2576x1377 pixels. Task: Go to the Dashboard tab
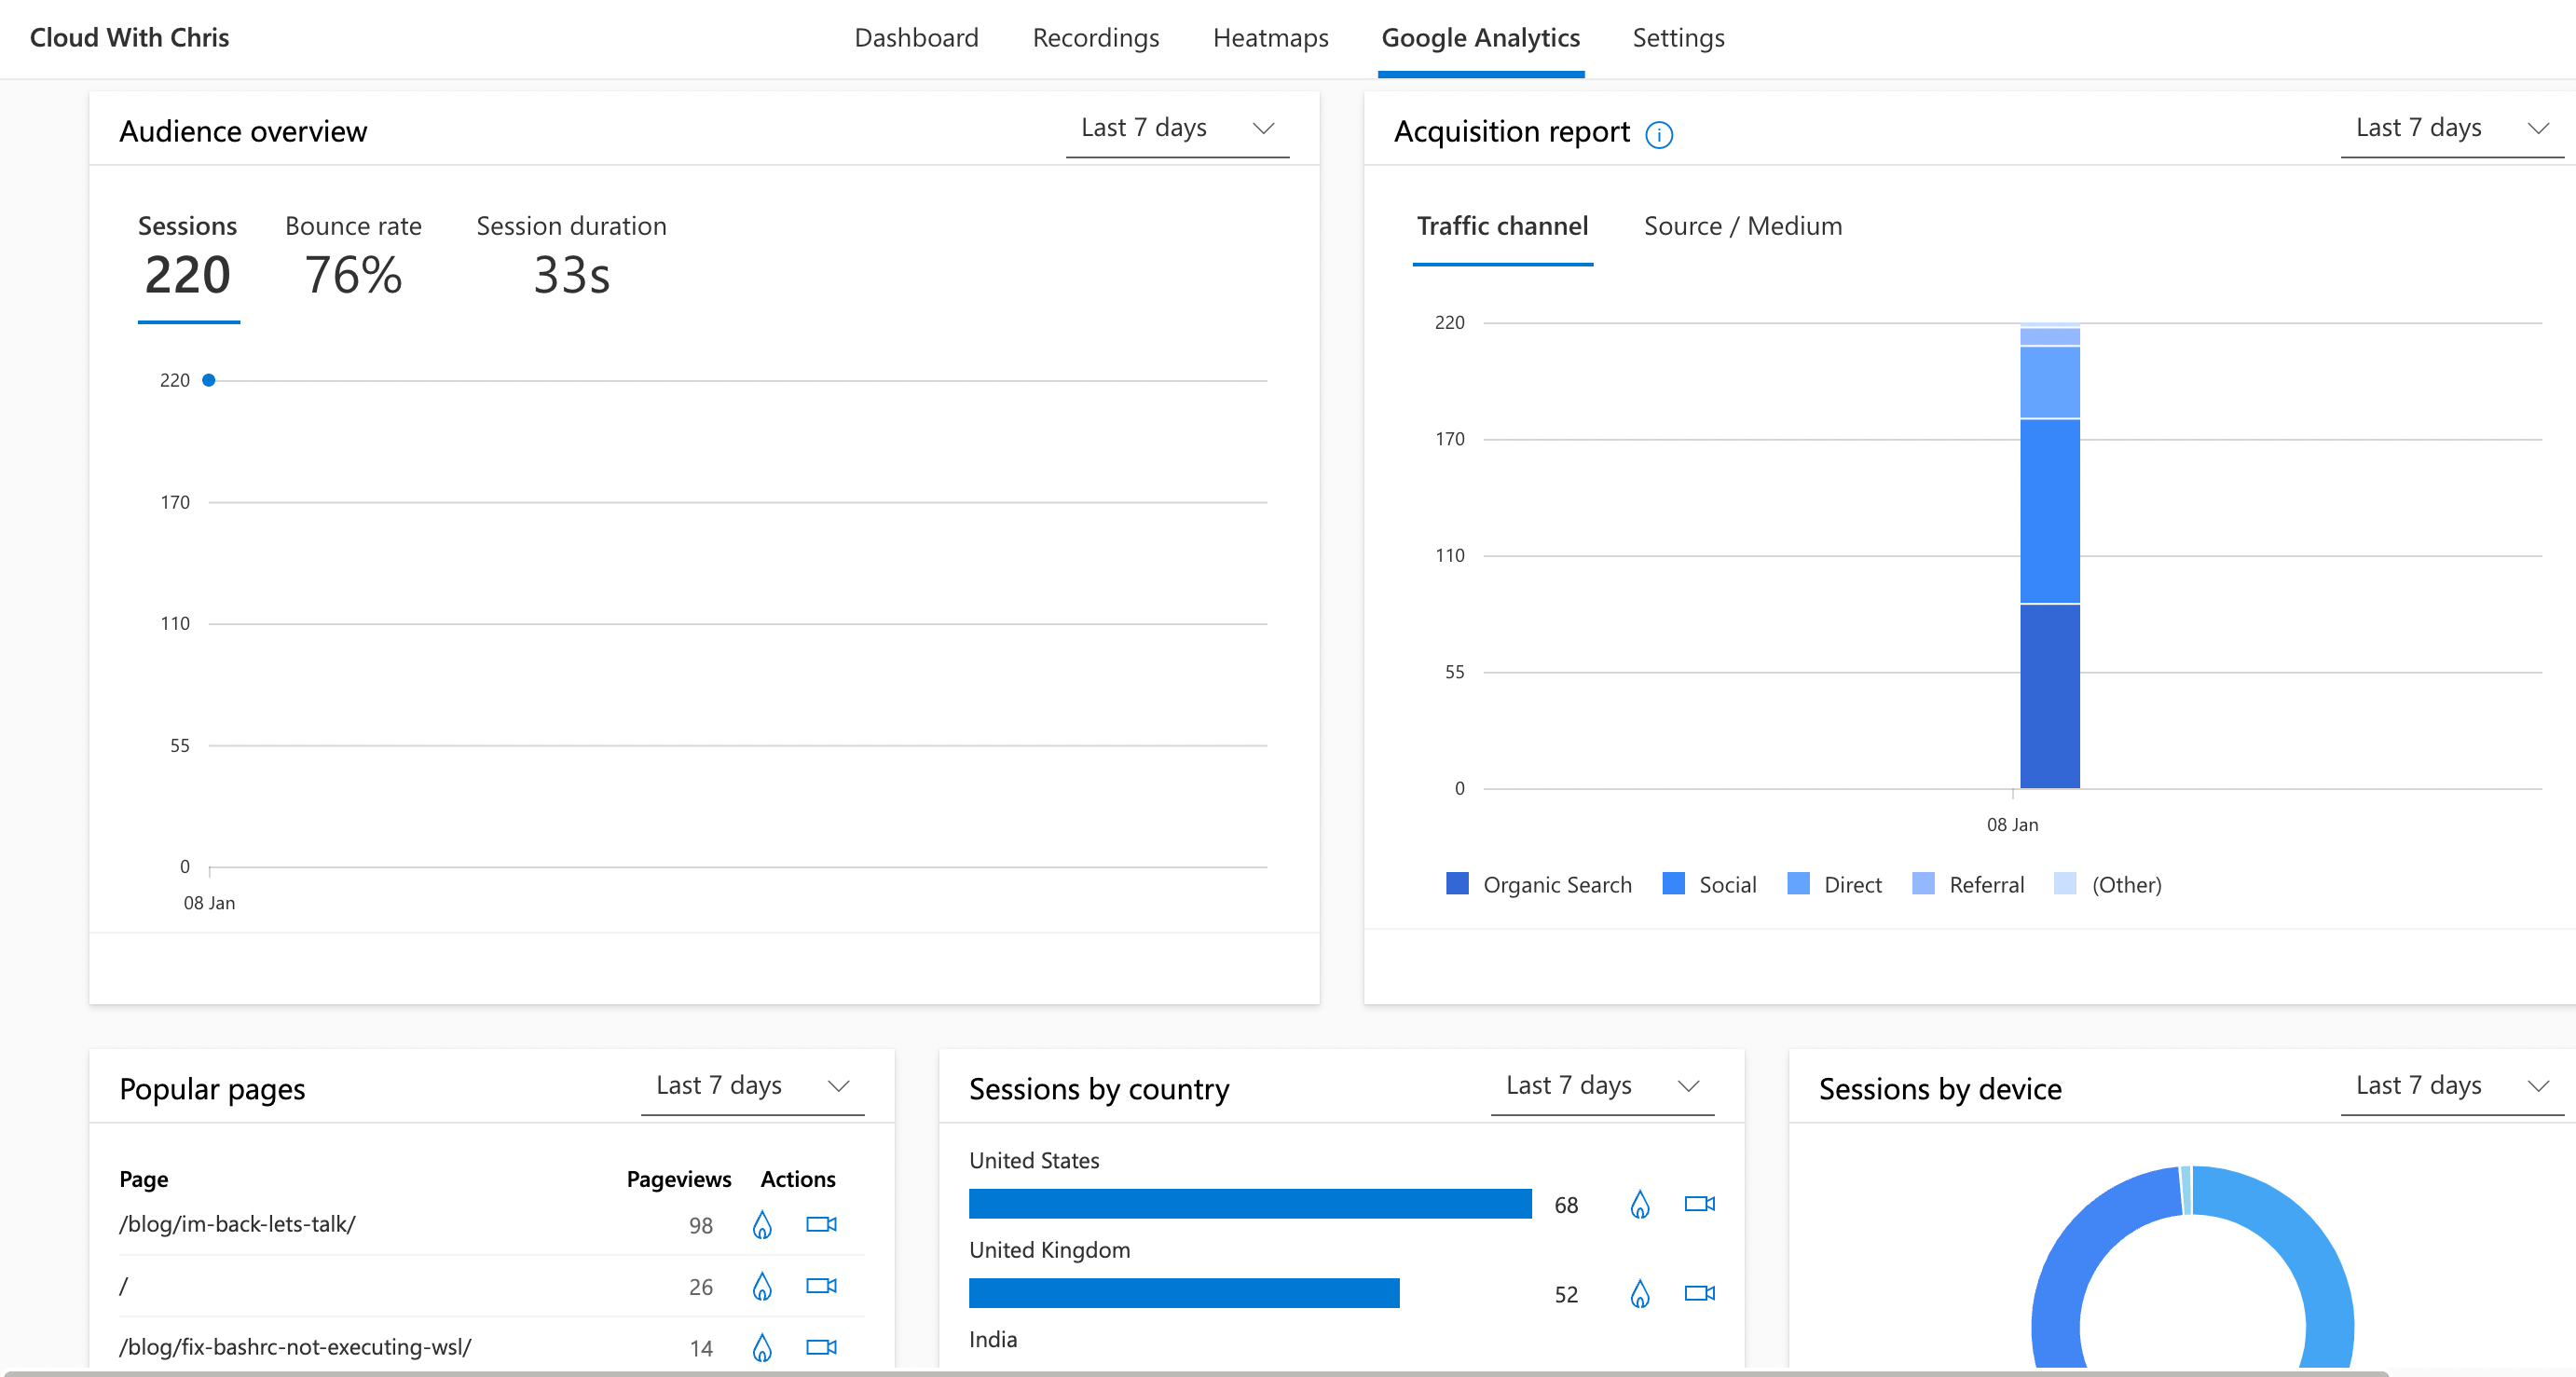[917, 38]
